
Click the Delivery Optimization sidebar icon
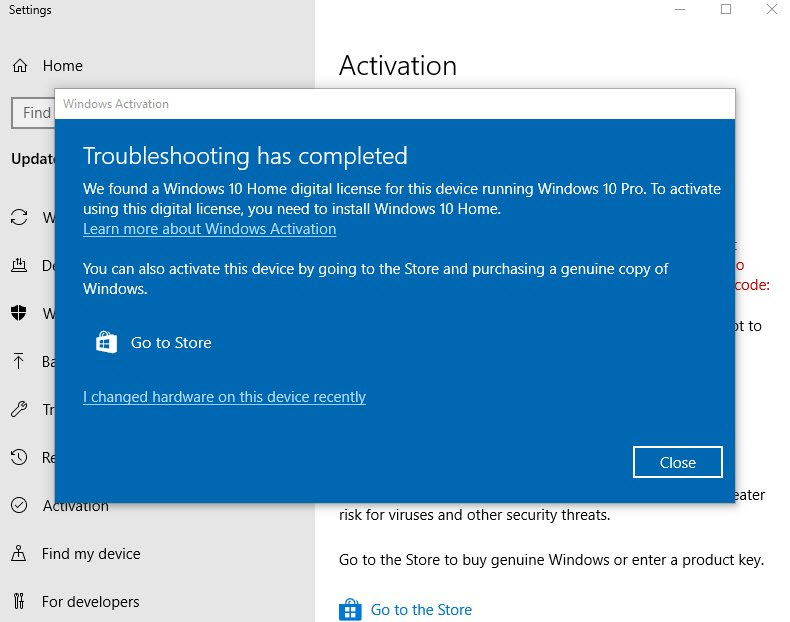pyautogui.click(x=20, y=266)
